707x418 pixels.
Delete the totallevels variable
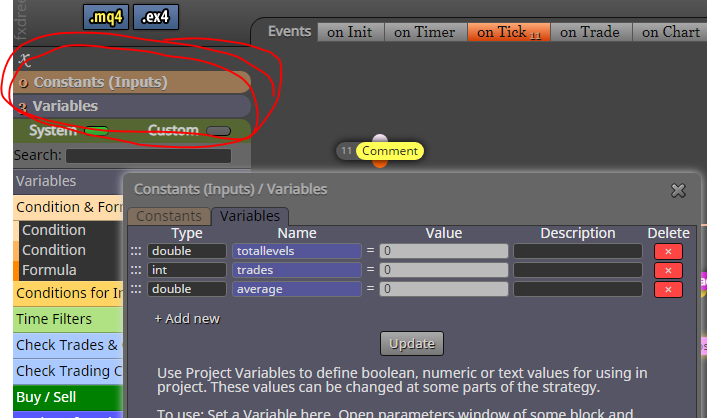[668, 252]
